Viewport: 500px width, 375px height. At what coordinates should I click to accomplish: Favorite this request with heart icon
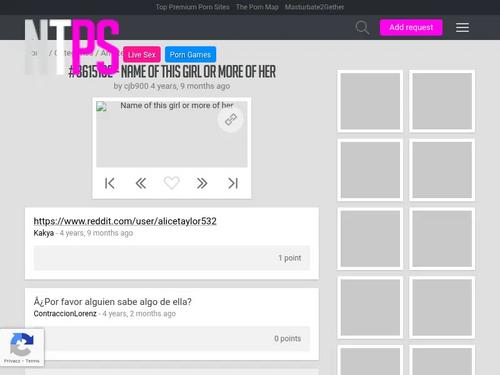click(172, 183)
